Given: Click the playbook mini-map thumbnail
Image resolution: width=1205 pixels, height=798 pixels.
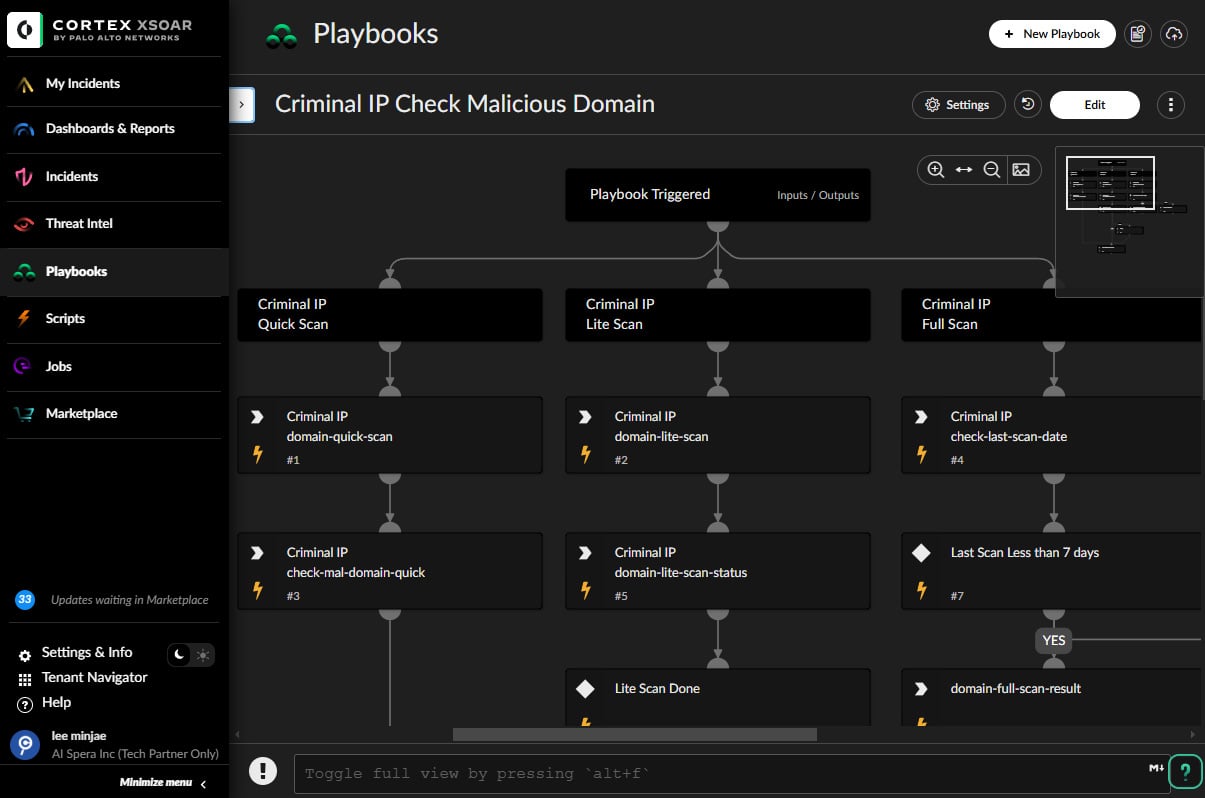Looking at the screenshot, I should point(1110,183).
